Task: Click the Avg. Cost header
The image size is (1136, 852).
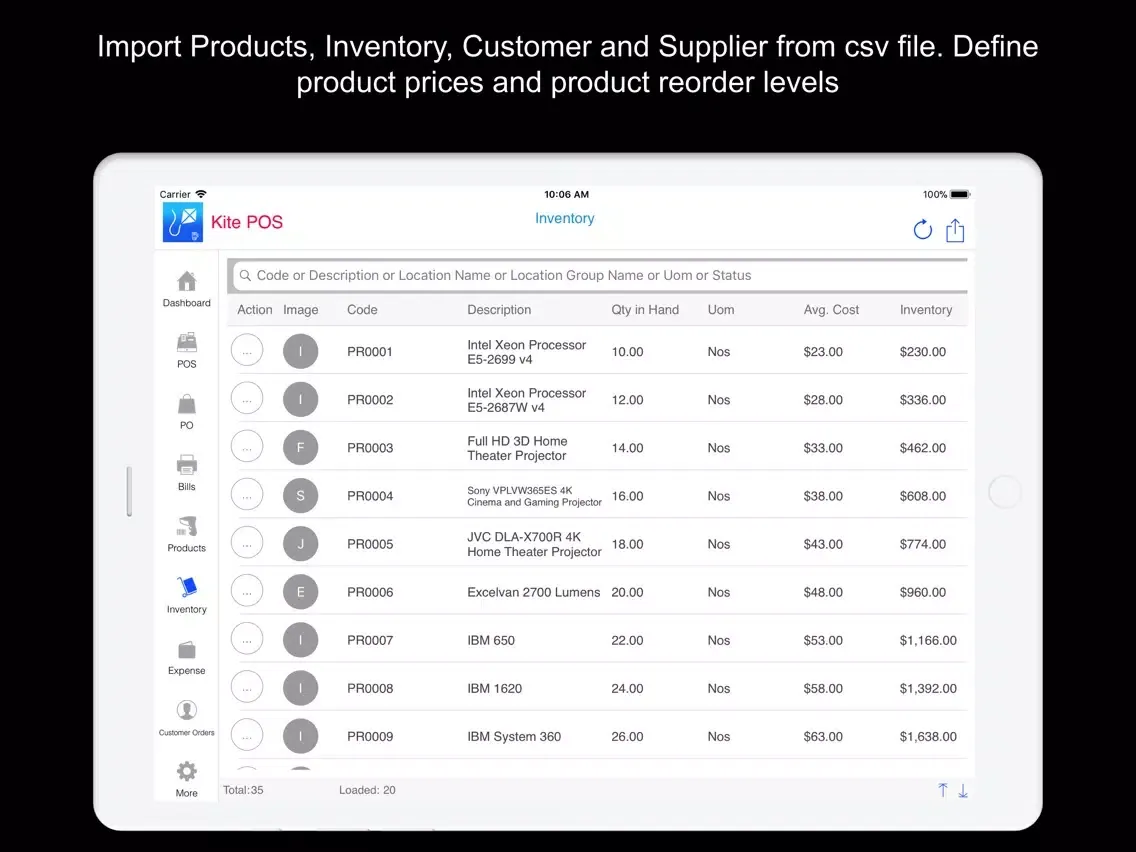Action: click(831, 310)
